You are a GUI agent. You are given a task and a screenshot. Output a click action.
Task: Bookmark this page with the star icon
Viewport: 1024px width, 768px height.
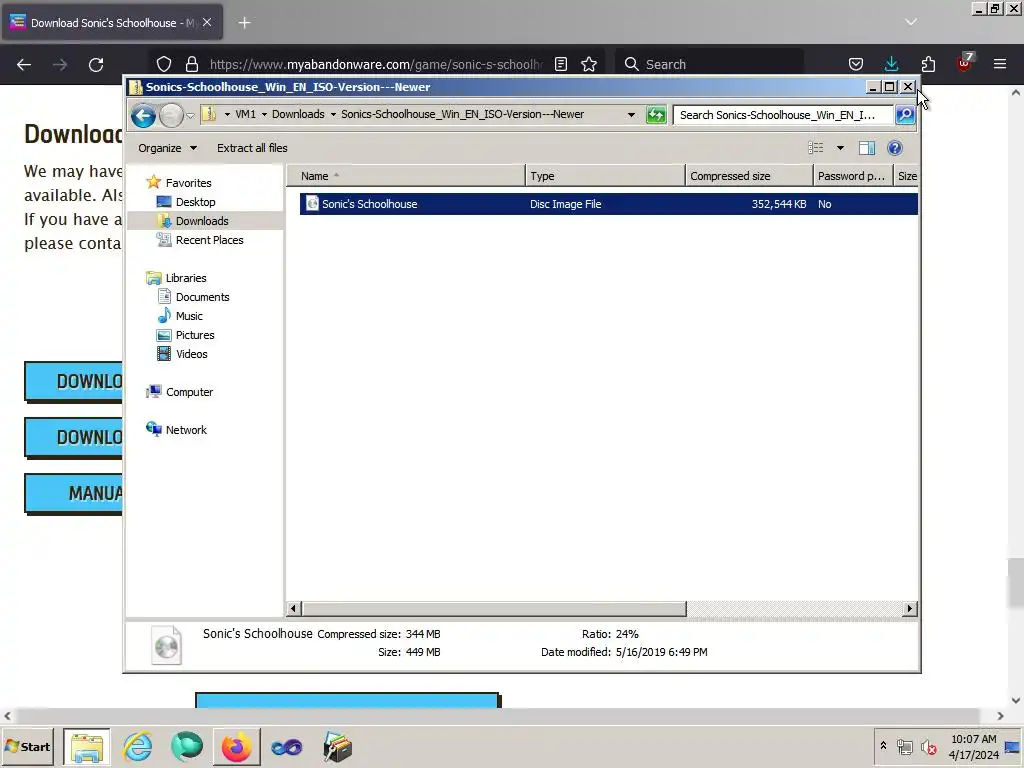(589, 64)
